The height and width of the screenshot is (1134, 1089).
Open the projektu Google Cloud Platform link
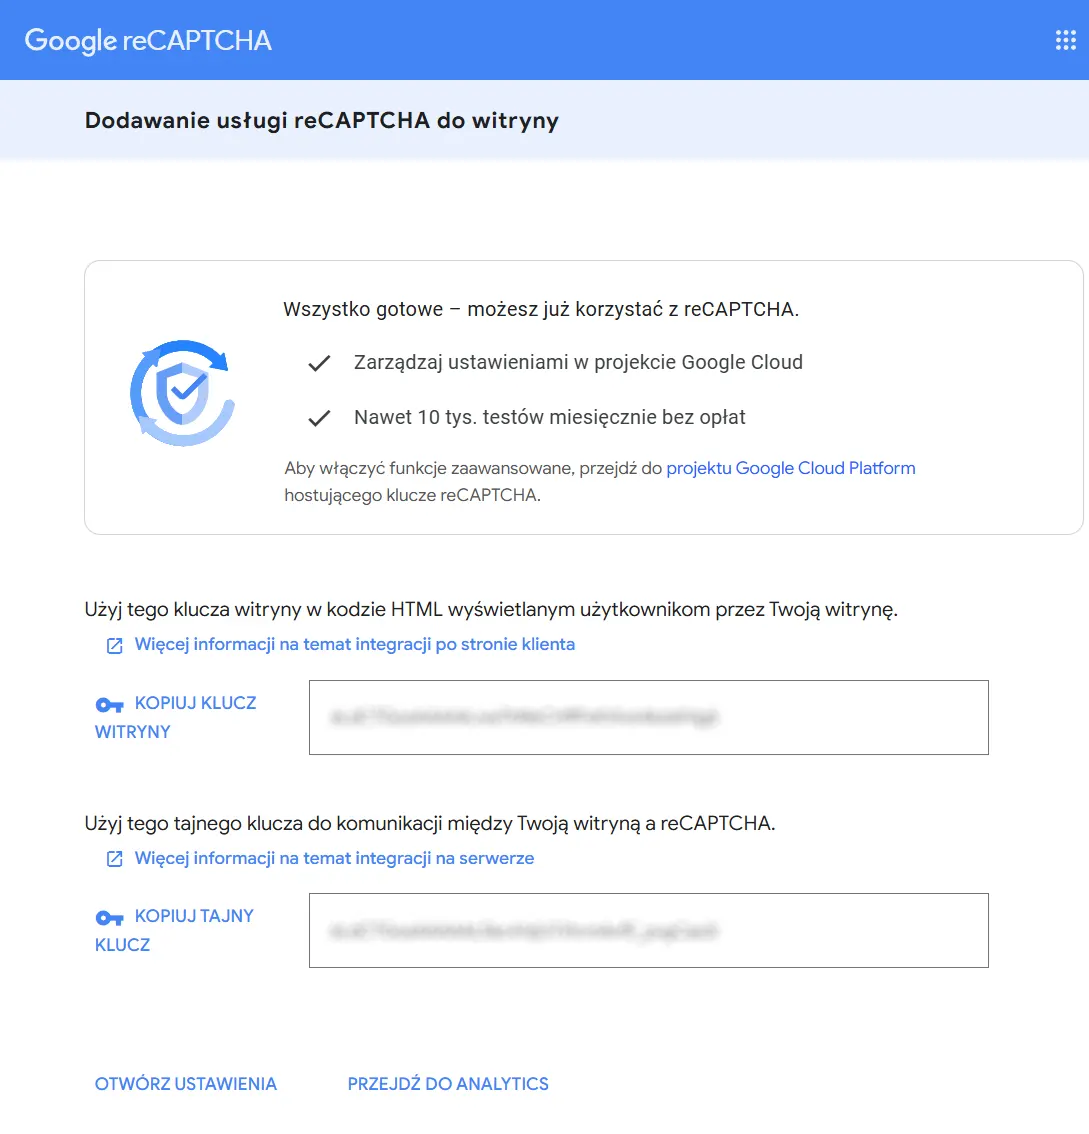click(790, 468)
